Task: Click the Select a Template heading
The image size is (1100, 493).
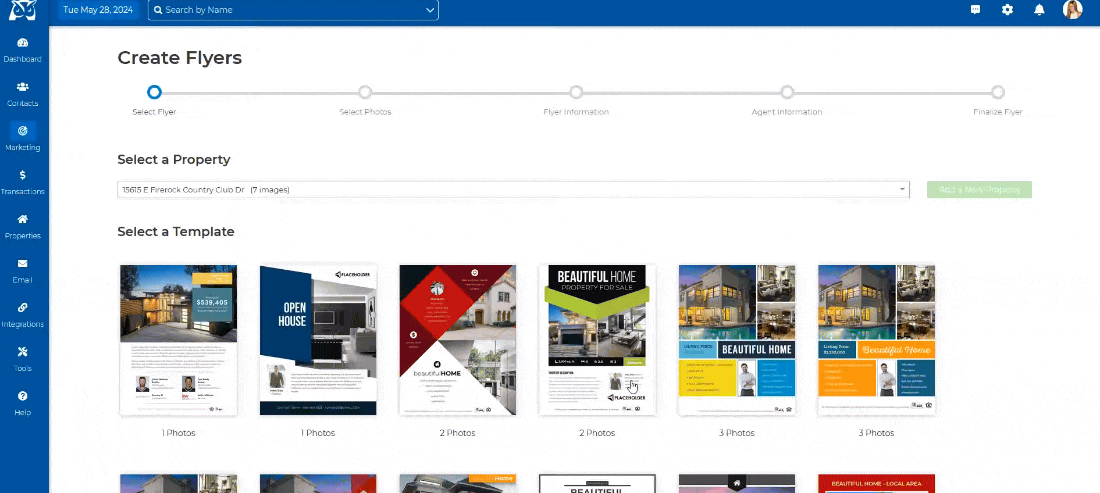Action: (175, 231)
